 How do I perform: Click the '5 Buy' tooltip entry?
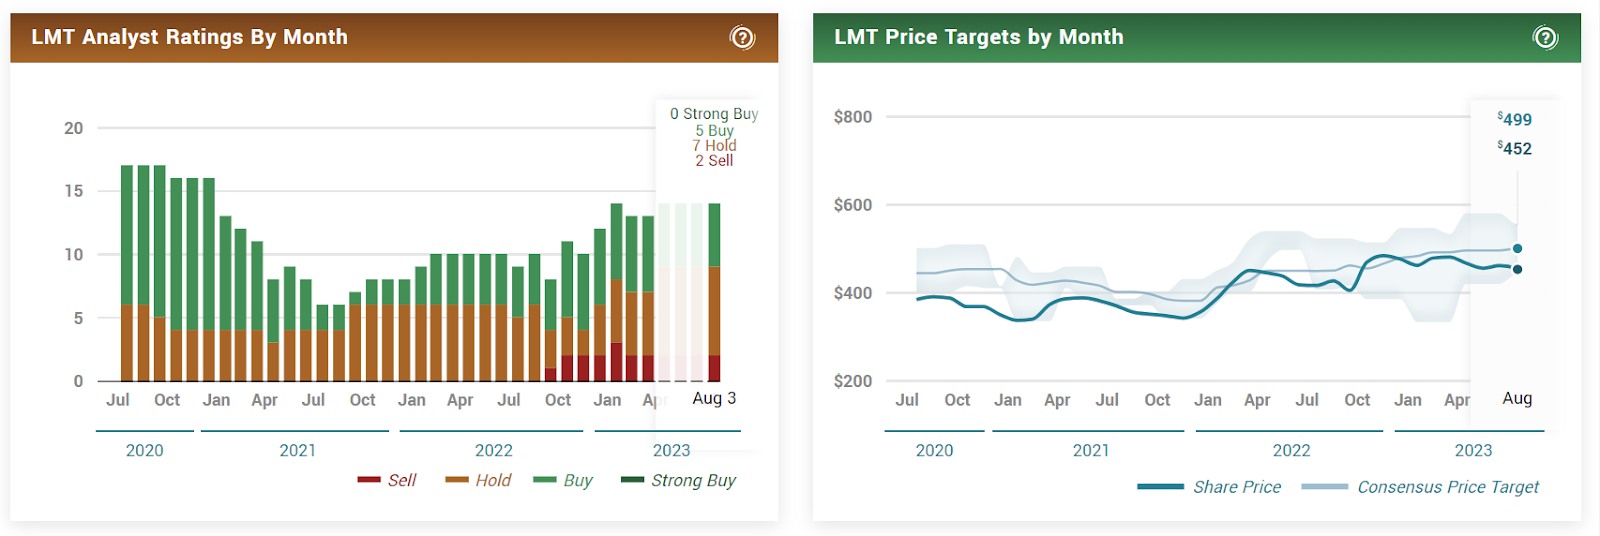click(x=714, y=130)
